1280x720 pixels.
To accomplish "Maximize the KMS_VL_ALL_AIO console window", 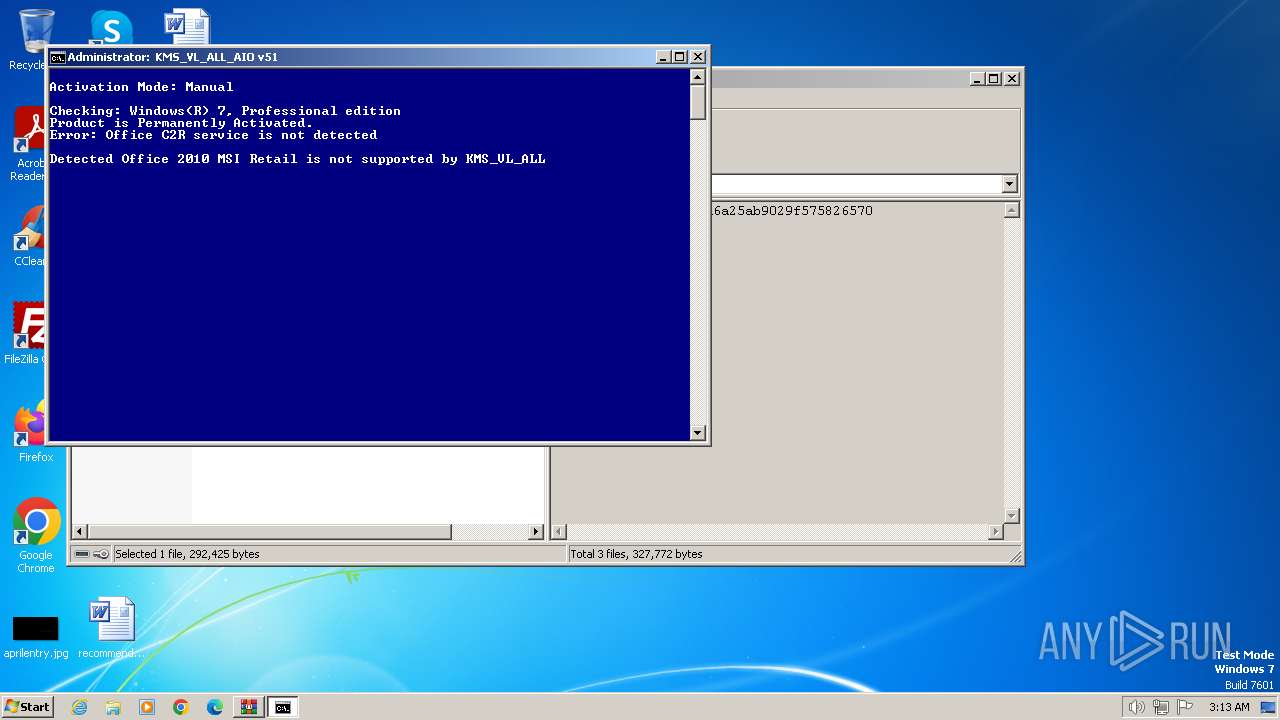I will (x=680, y=57).
